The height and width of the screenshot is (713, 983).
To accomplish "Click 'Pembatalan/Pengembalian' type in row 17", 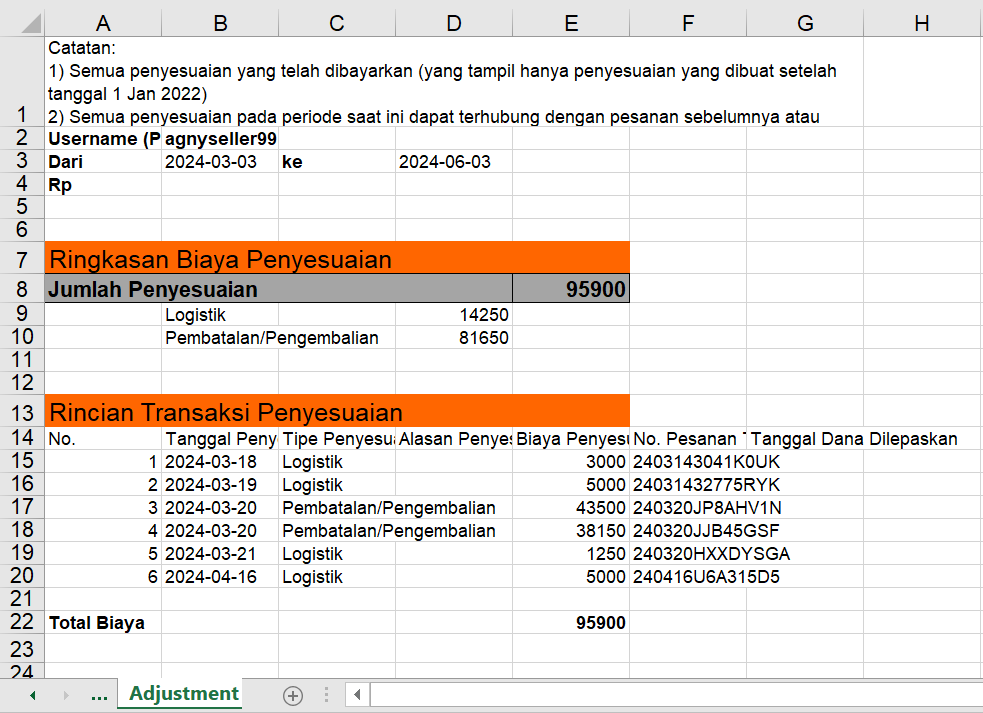I will (389, 507).
